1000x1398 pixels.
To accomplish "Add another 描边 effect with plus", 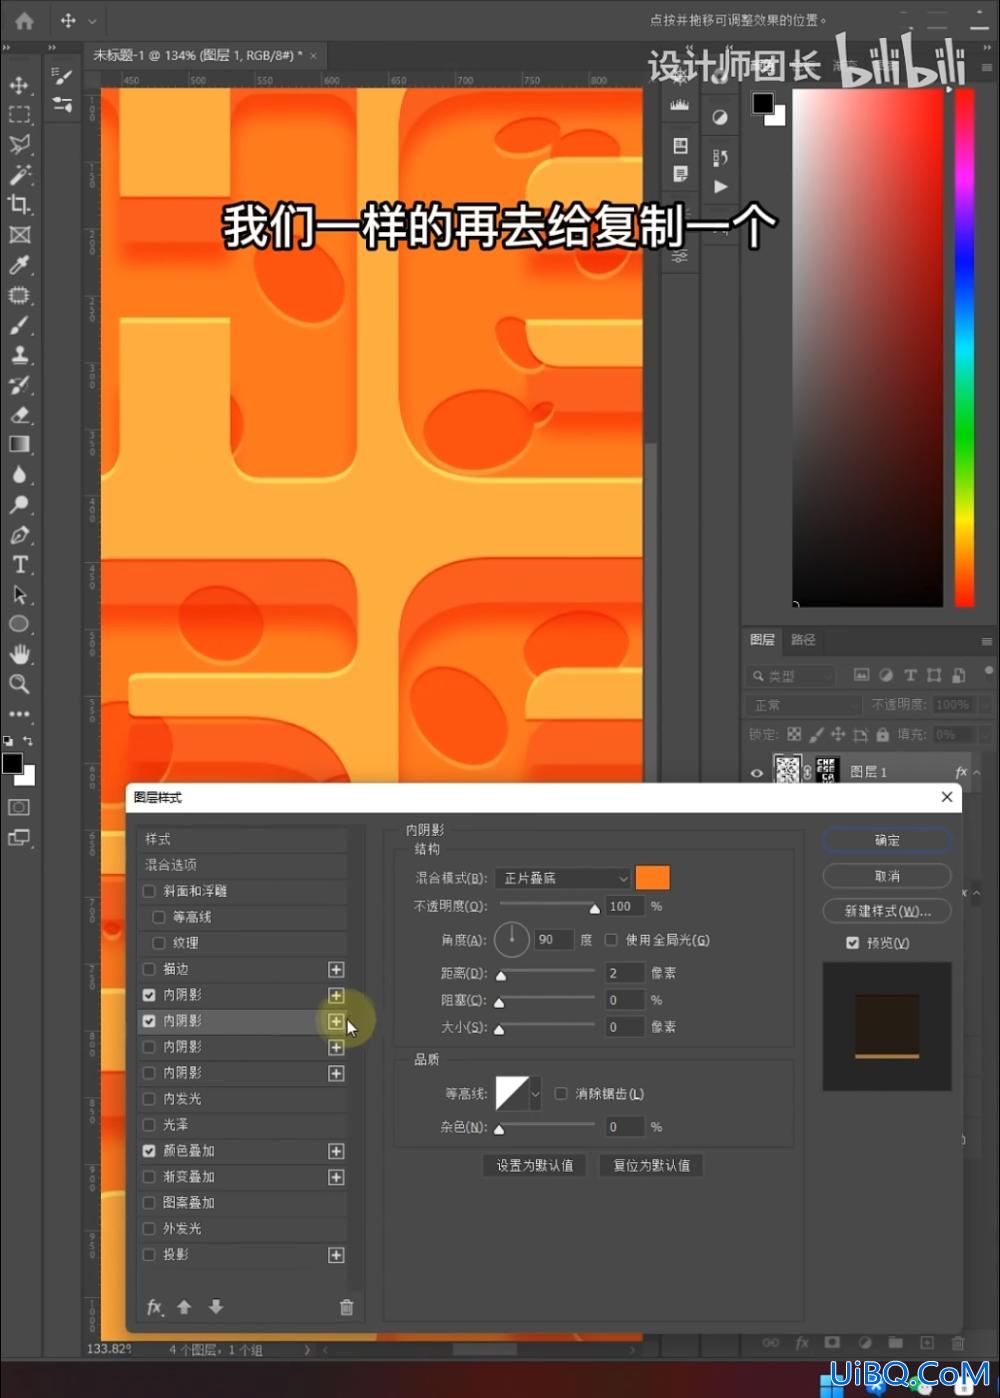I will point(336,969).
